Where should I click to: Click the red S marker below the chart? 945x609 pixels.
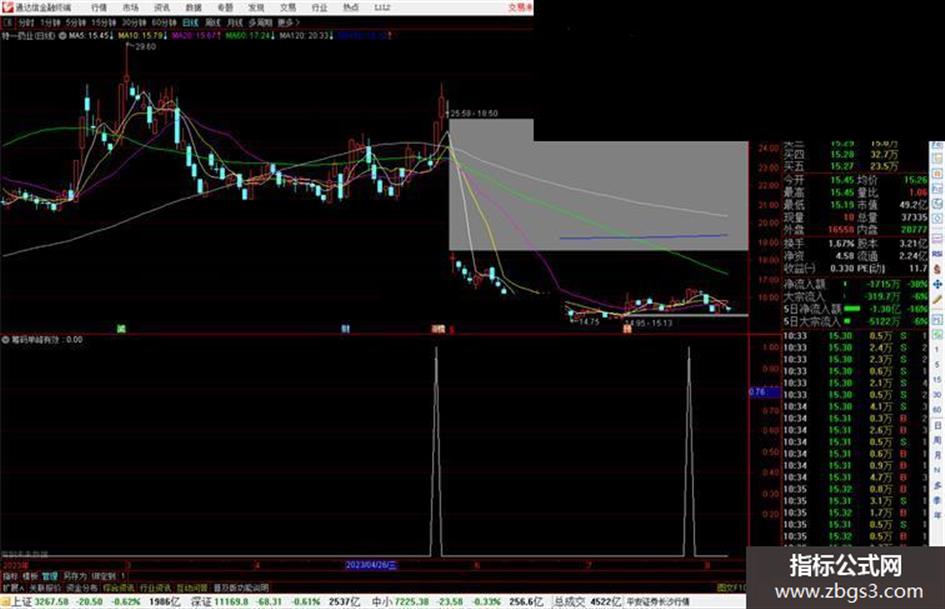point(451,330)
